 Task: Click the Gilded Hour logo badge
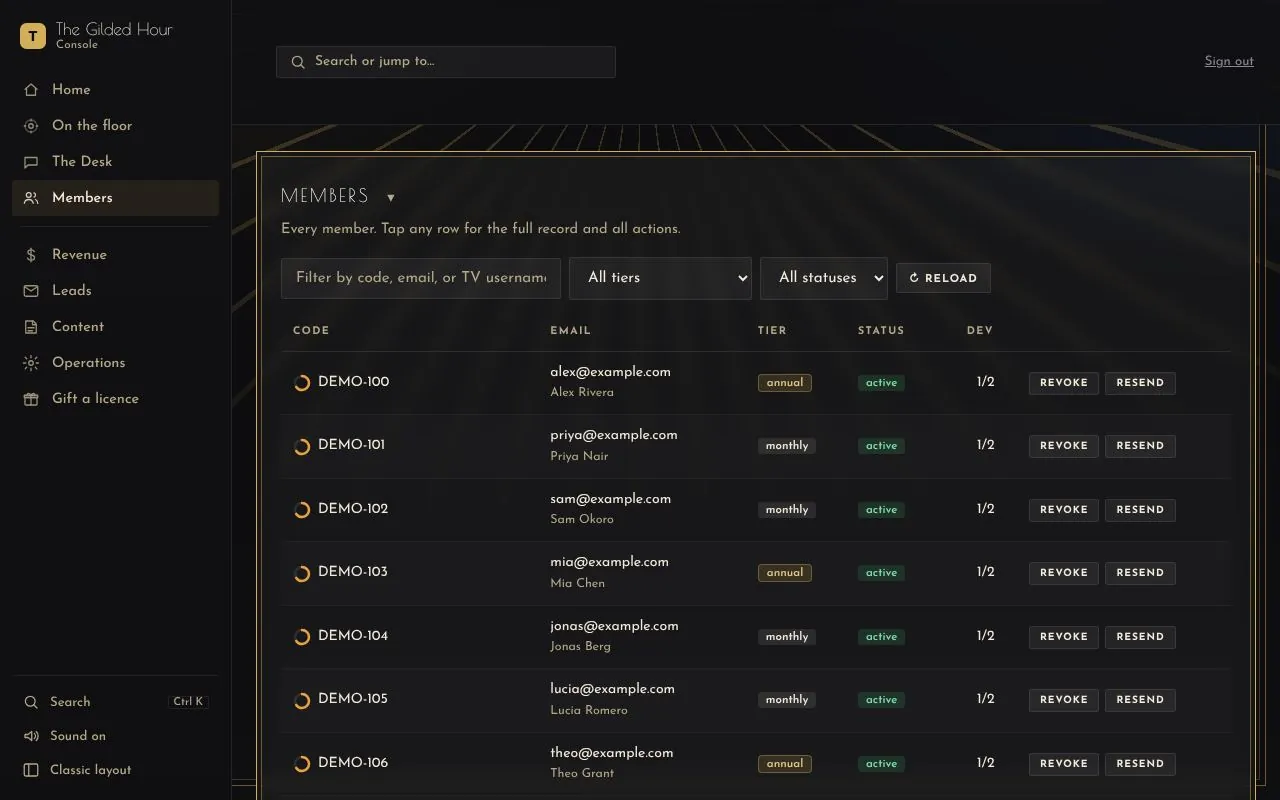click(x=33, y=36)
